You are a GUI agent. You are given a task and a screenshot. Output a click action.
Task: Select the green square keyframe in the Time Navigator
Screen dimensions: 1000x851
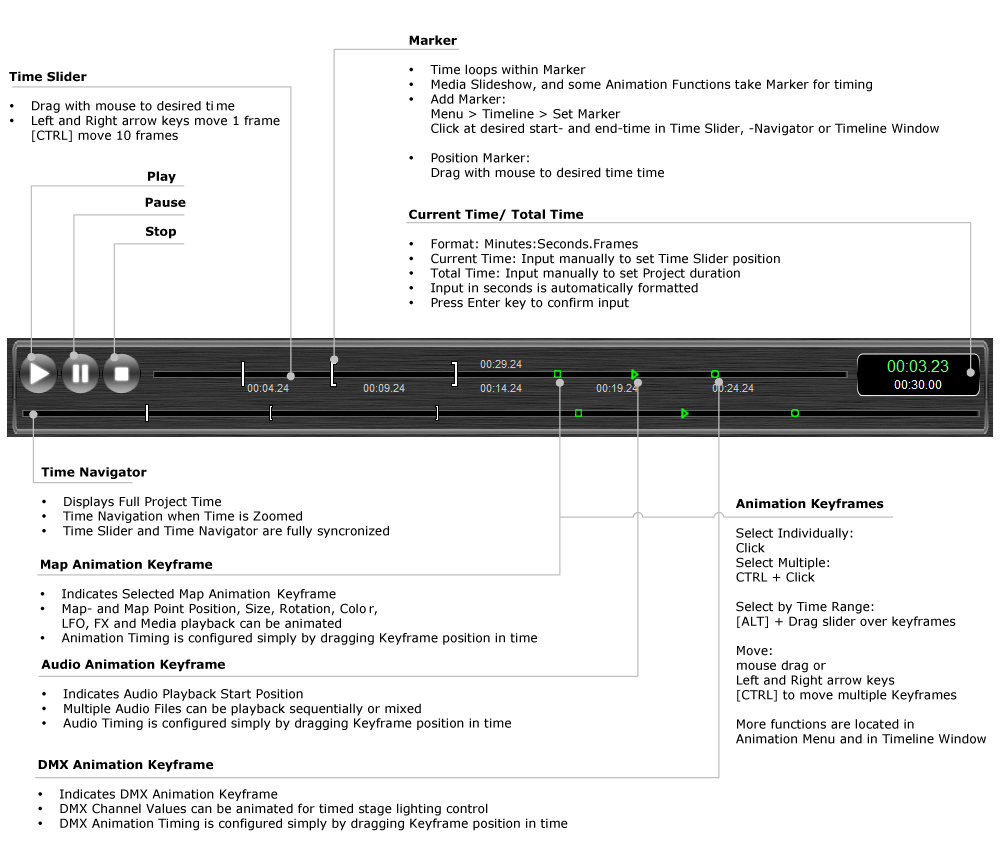coord(578,413)
